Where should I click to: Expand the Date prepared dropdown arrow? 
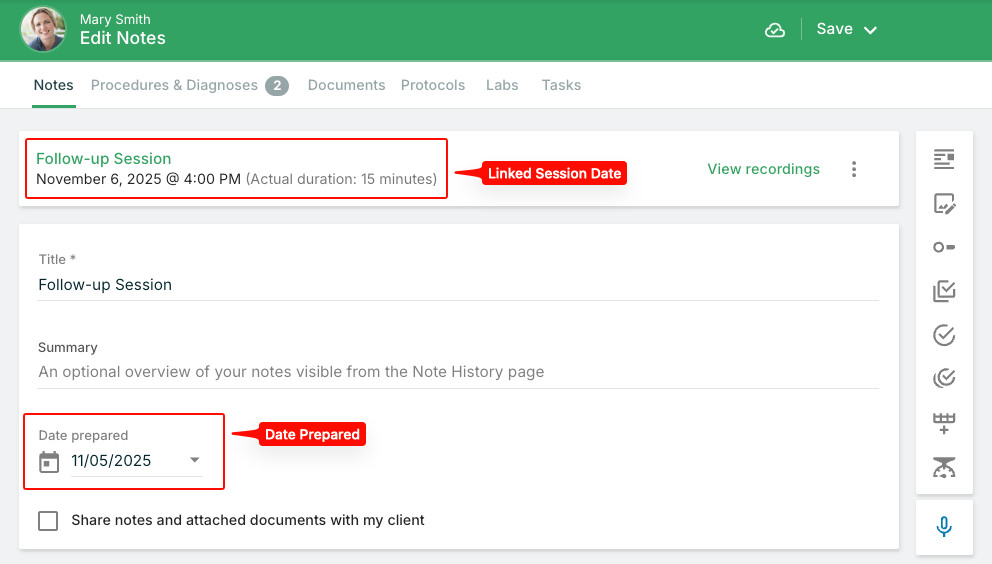click(195, 461)
